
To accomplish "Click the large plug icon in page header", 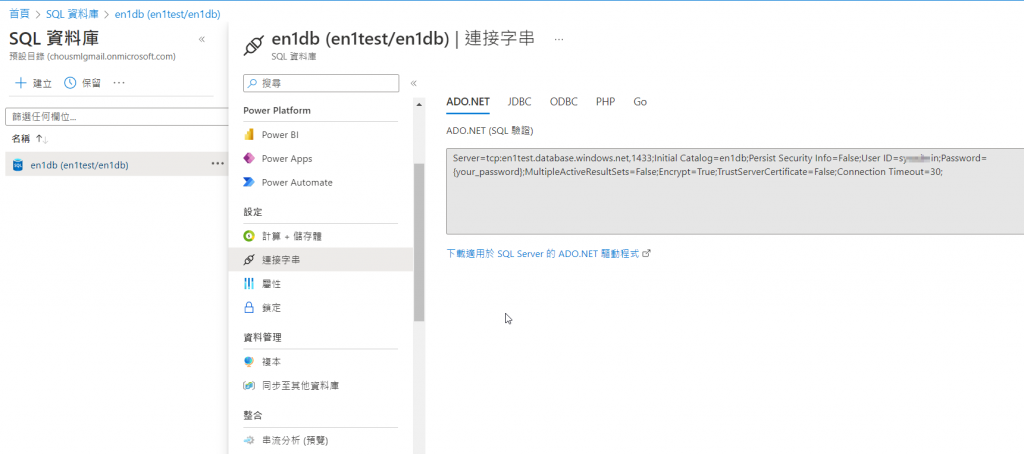I will [x=253, y=45].
